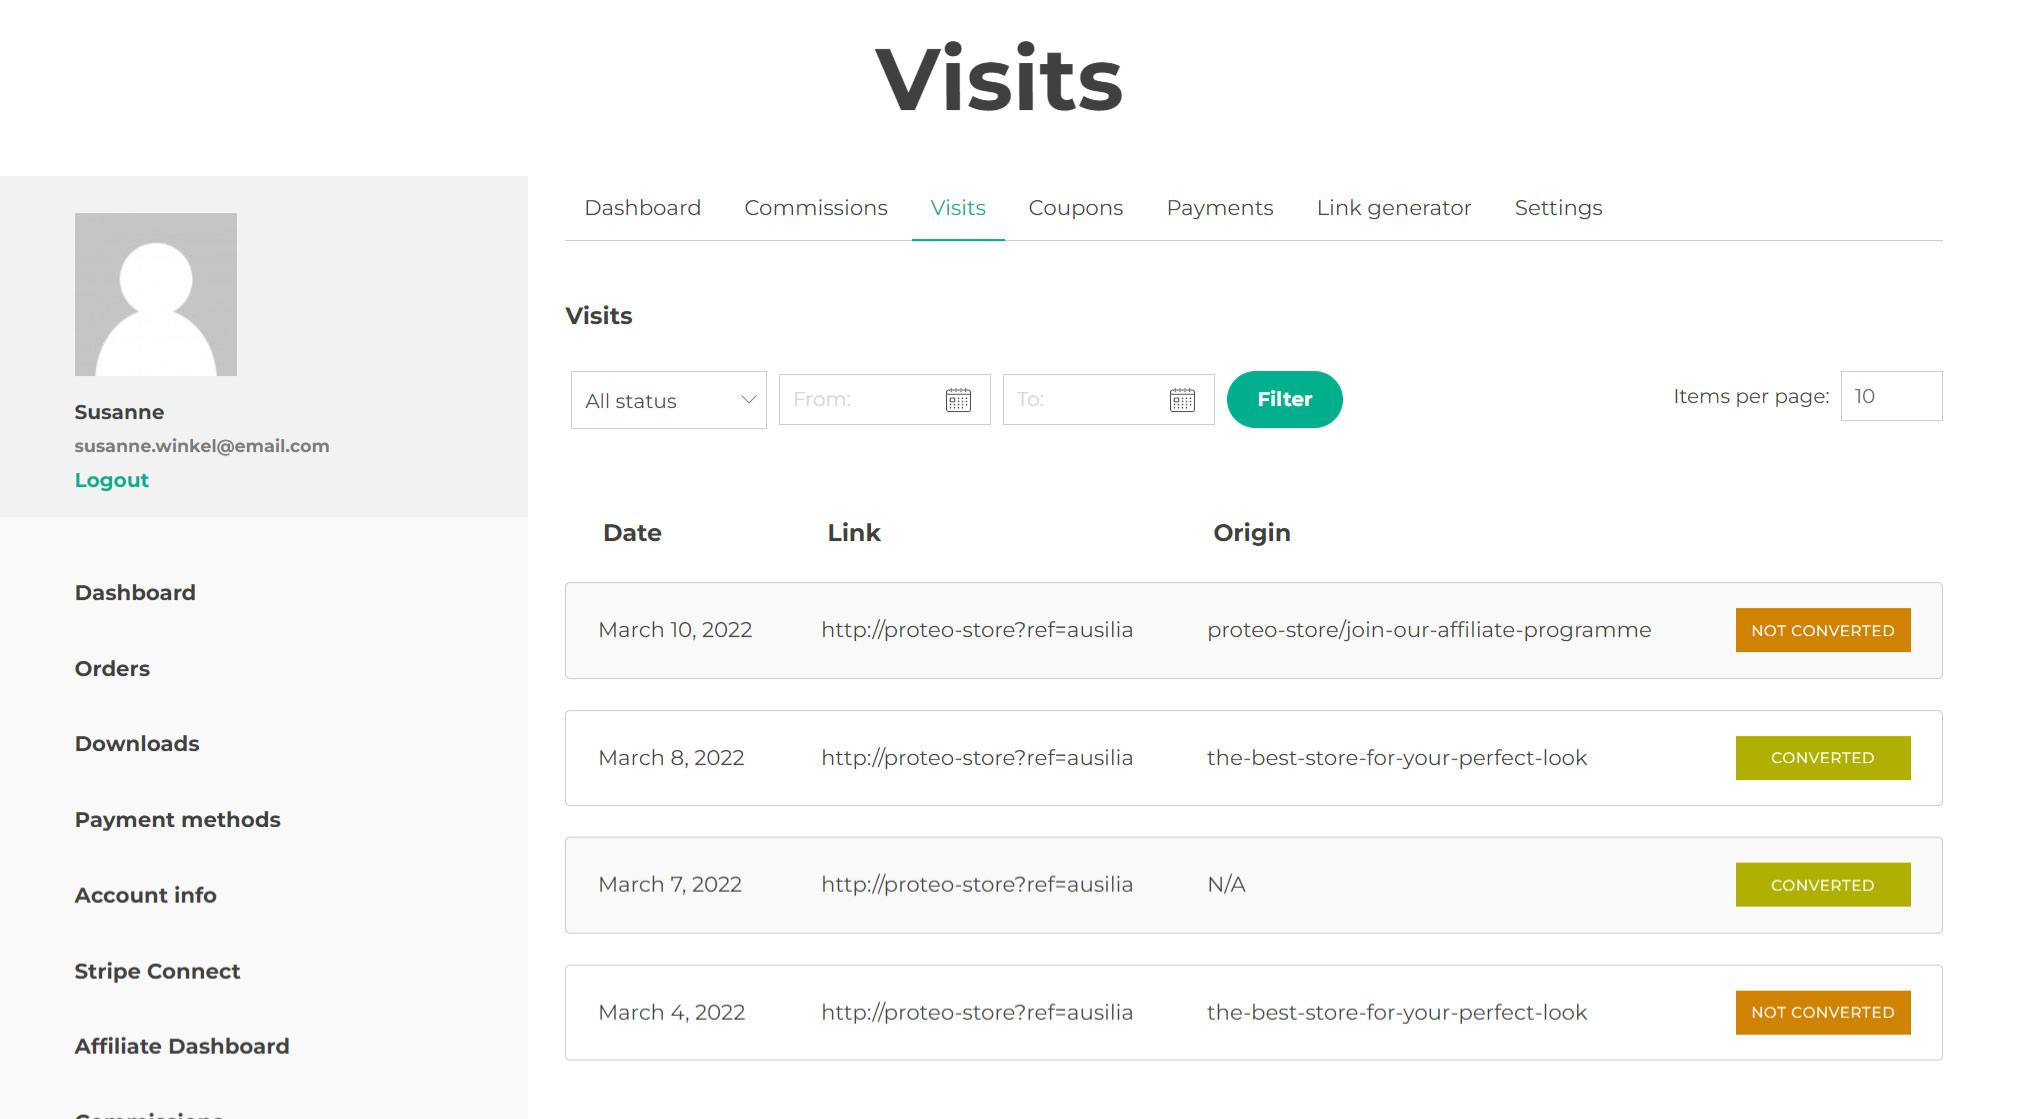Click the referral link in the March 7 row
Viewport: 2035px width, 1119px height.
(x=977, y=885)
